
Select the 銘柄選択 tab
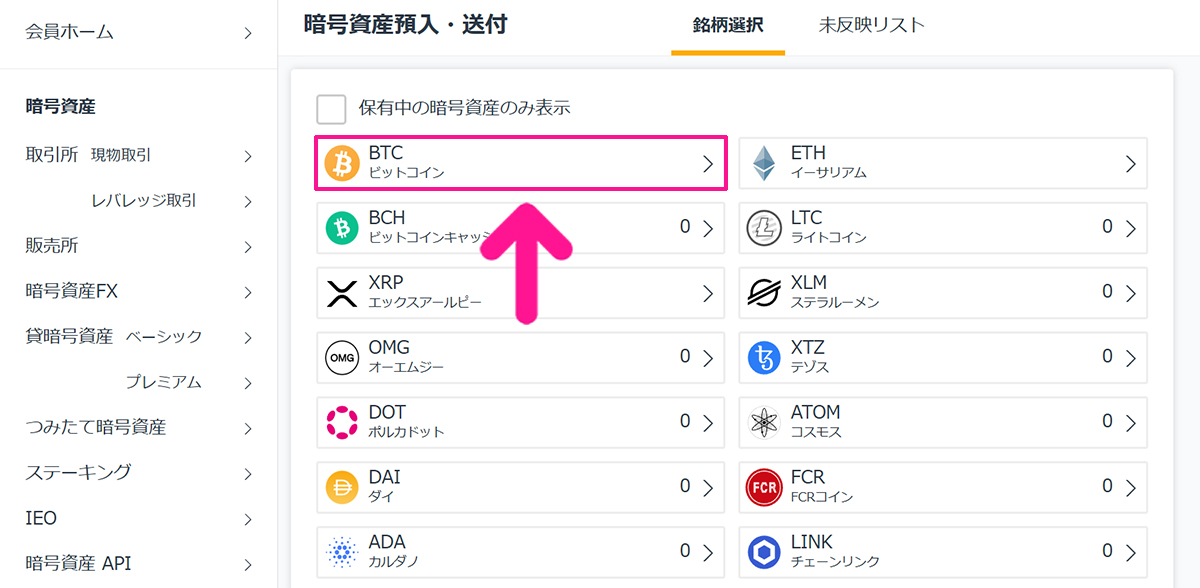pyautogui.click(x=728, y=25)
